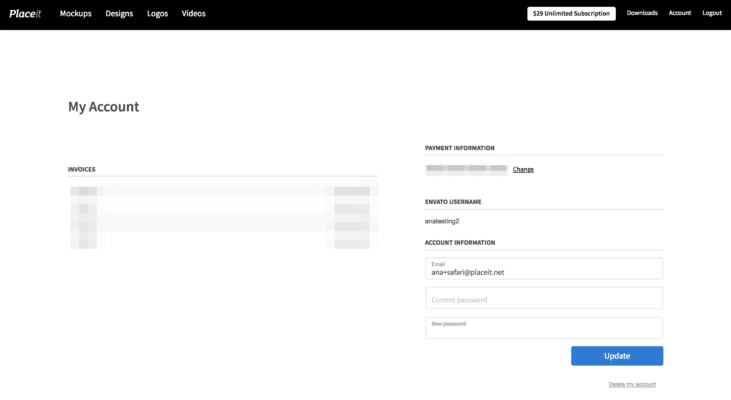The width and height of the screenshot is (731, 400).
Task: Click the Account link in header
Action: [x=680, y=14]
